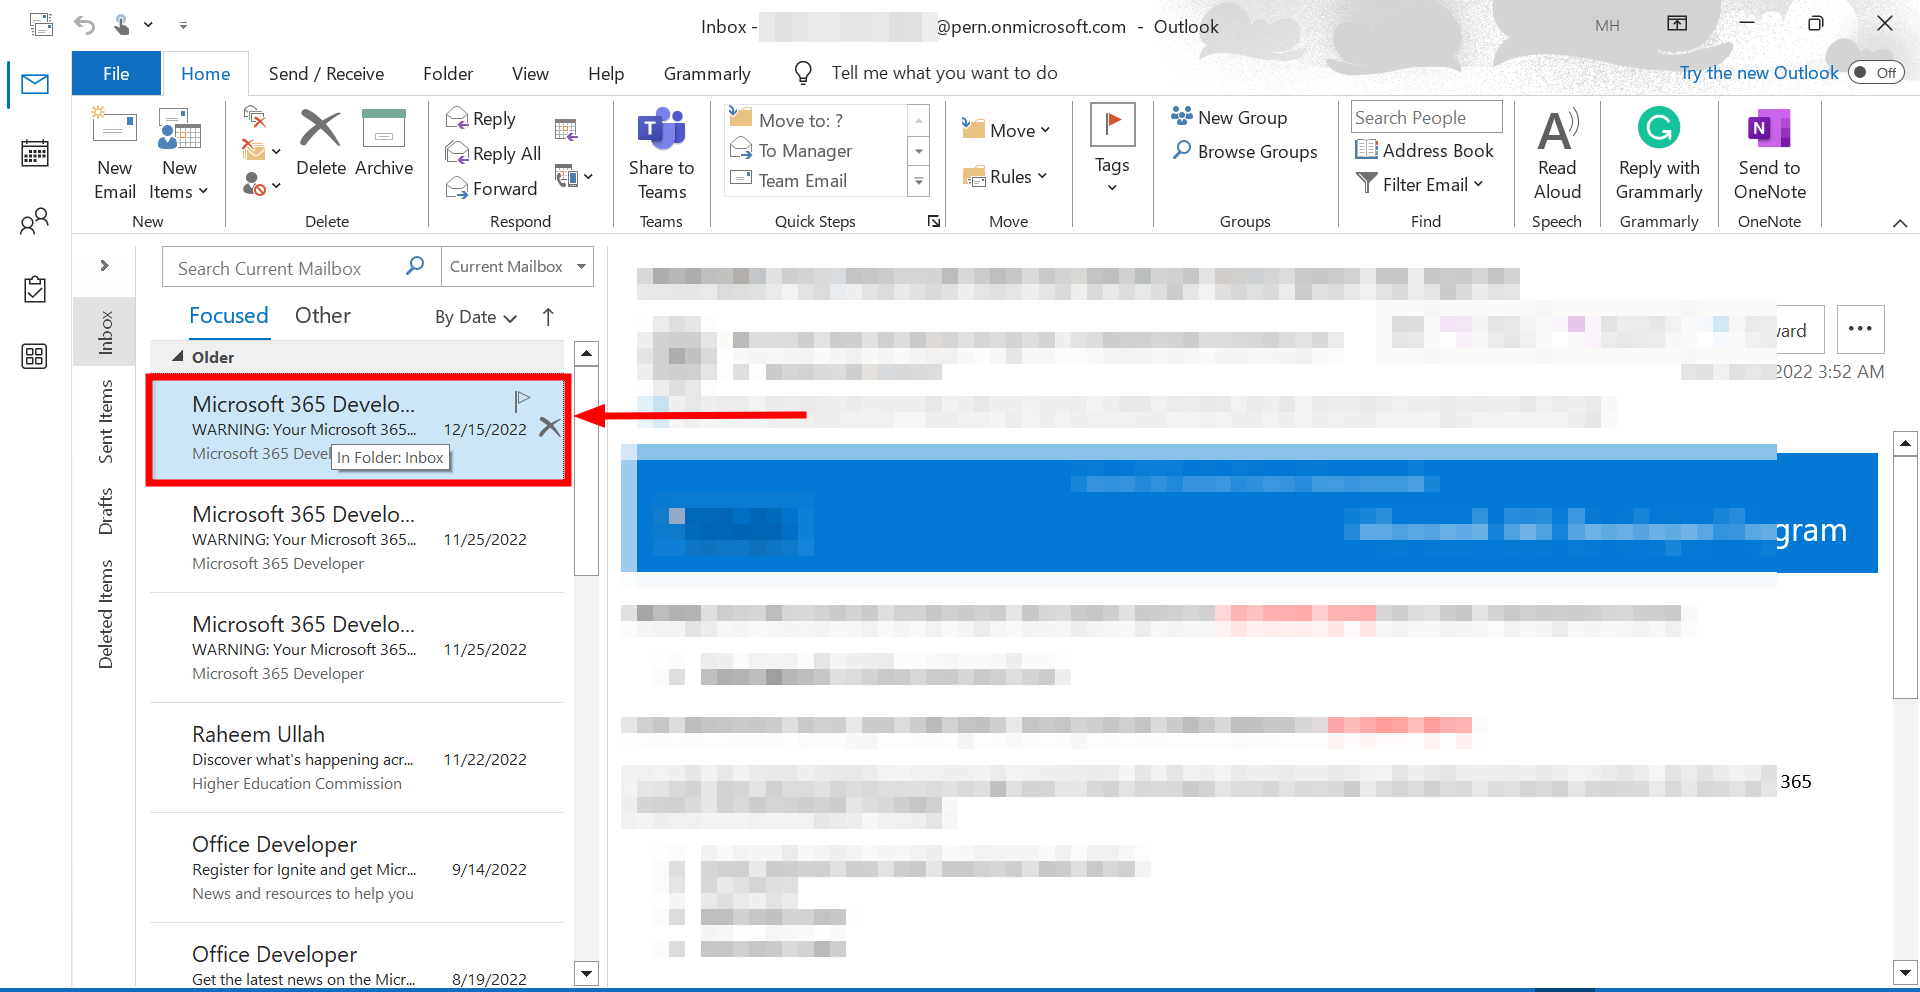Create a New Email message

click(113, 152)
